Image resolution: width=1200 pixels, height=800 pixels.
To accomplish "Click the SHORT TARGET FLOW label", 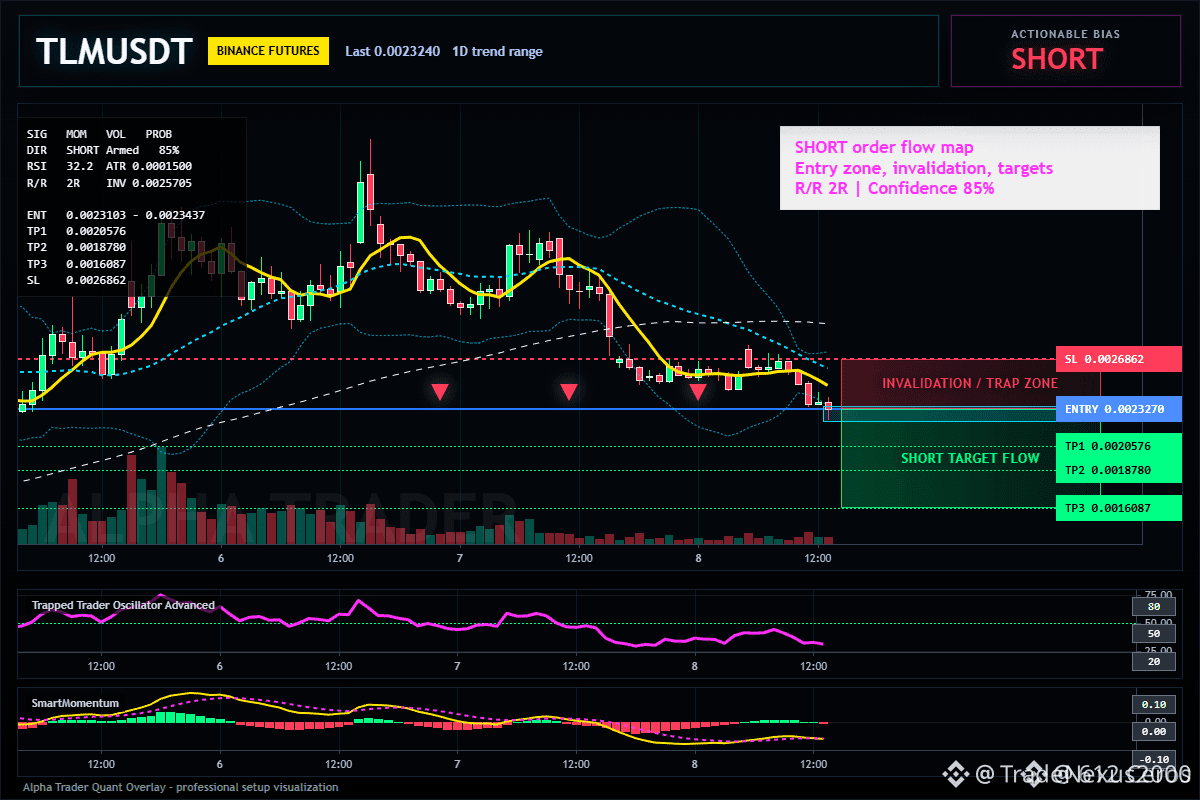I will (x=970, y=458).
